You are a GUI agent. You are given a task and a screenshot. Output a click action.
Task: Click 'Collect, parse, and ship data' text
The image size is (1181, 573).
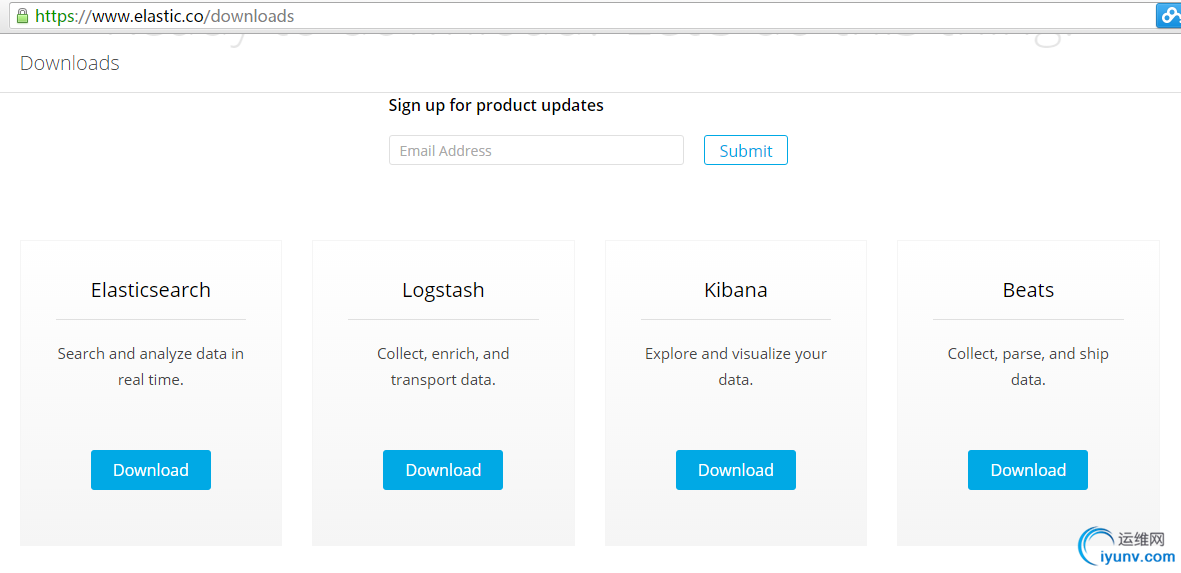(x=1028, y=367)
